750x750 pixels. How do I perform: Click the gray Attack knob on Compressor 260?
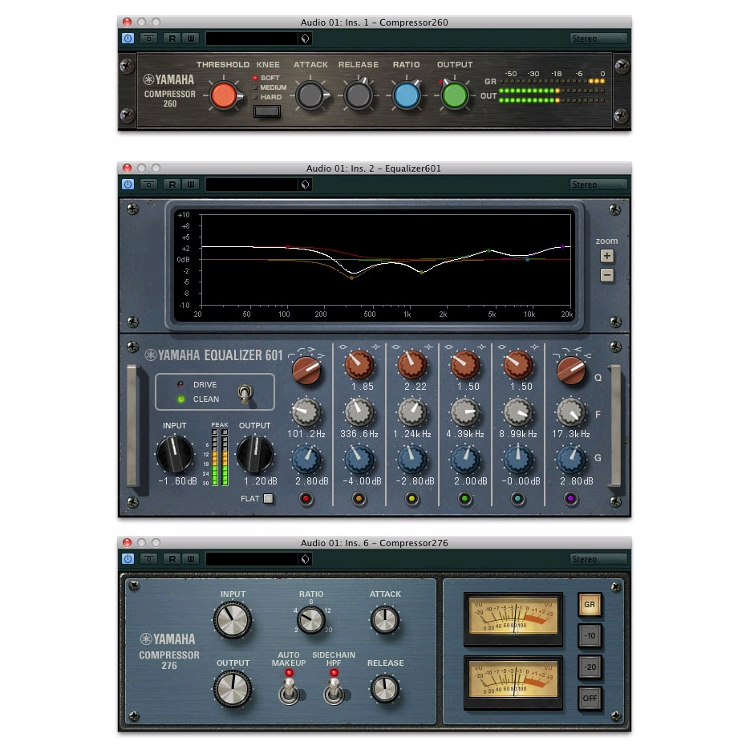[x=310, y=95]
